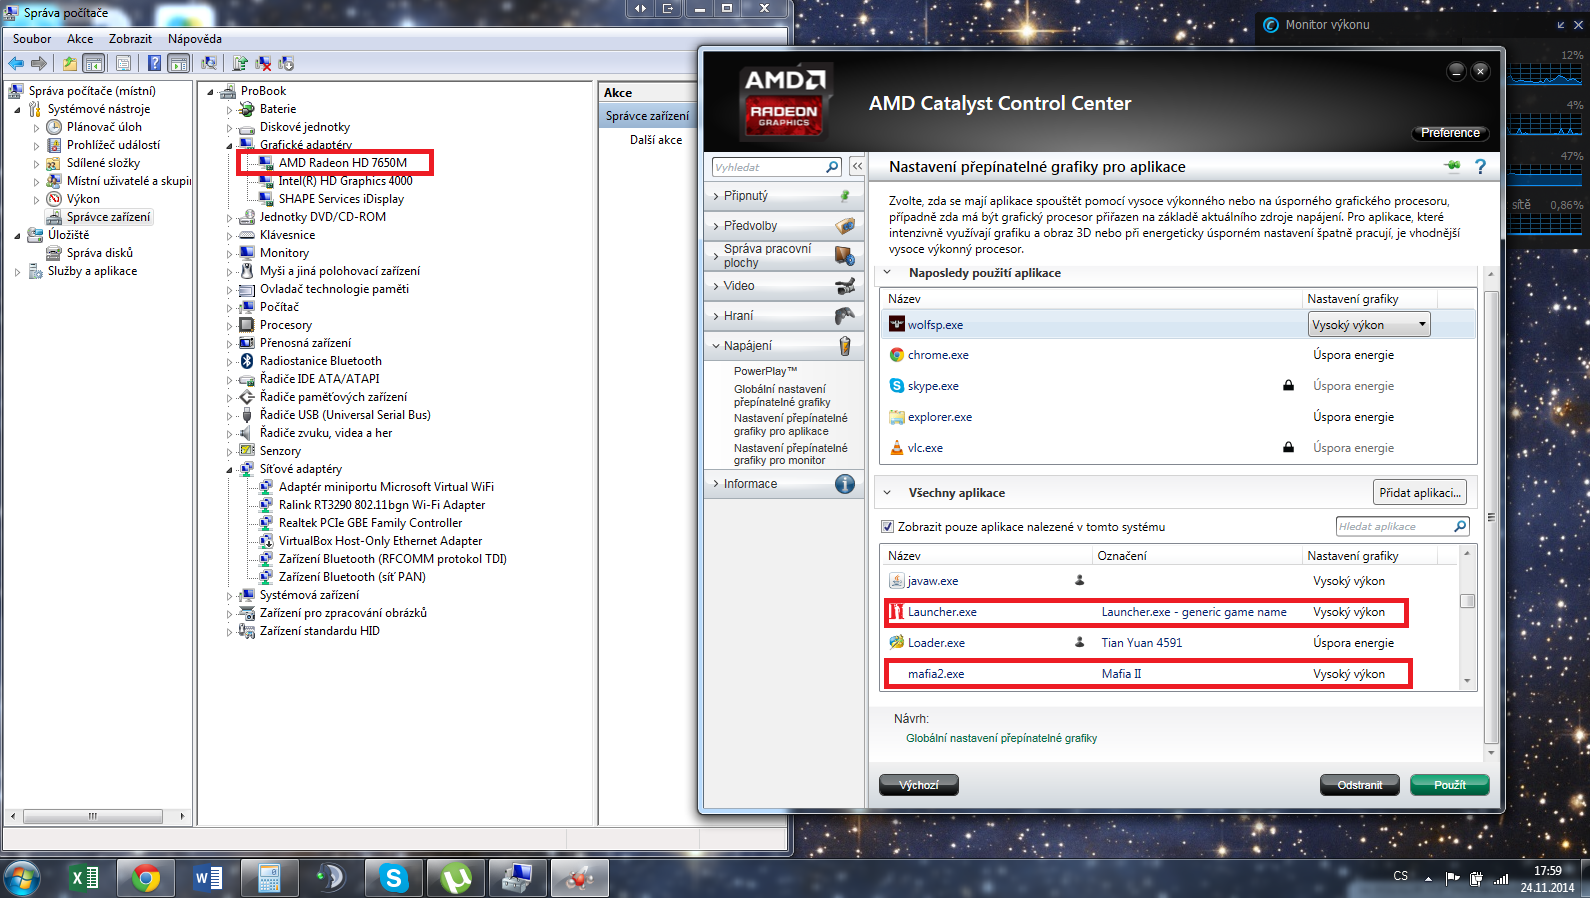Viewport: 1590px width, 898px height.
Task: Open PowerPlay™ under Napájení
Action: click(765, 371)
